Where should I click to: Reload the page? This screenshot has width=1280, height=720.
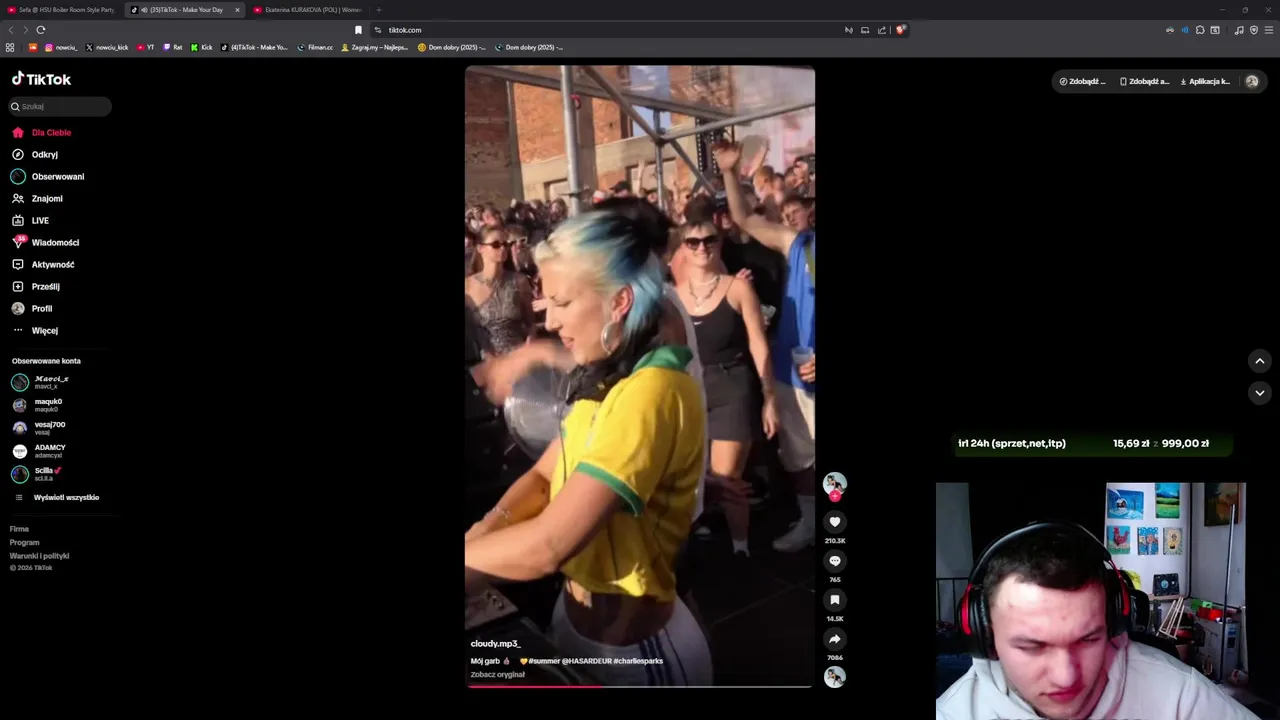[40, 30]
